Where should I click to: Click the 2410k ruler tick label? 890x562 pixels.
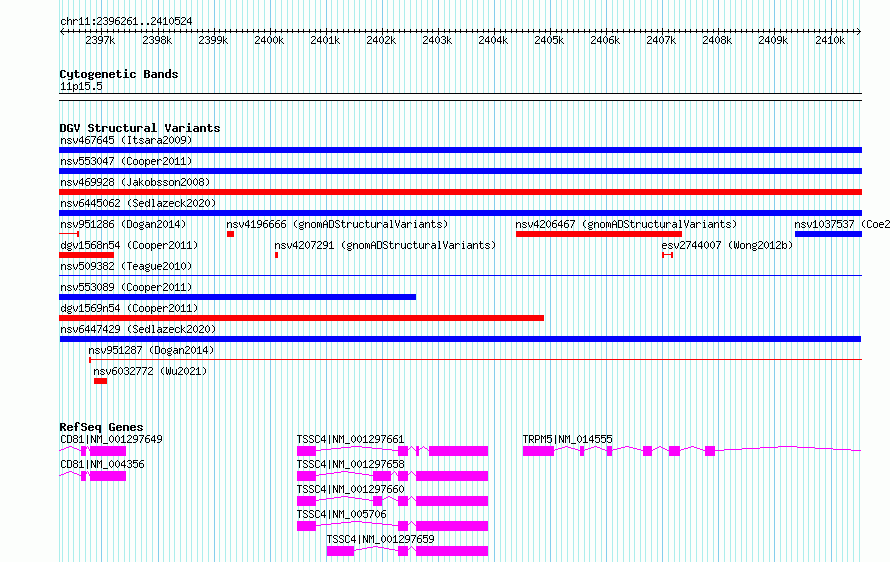click(830, 40)
